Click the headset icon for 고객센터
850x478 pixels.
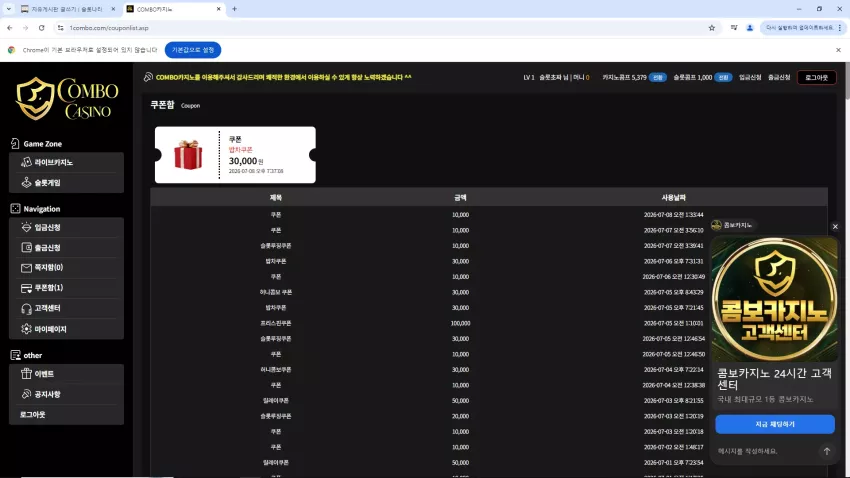click(26, 308)
